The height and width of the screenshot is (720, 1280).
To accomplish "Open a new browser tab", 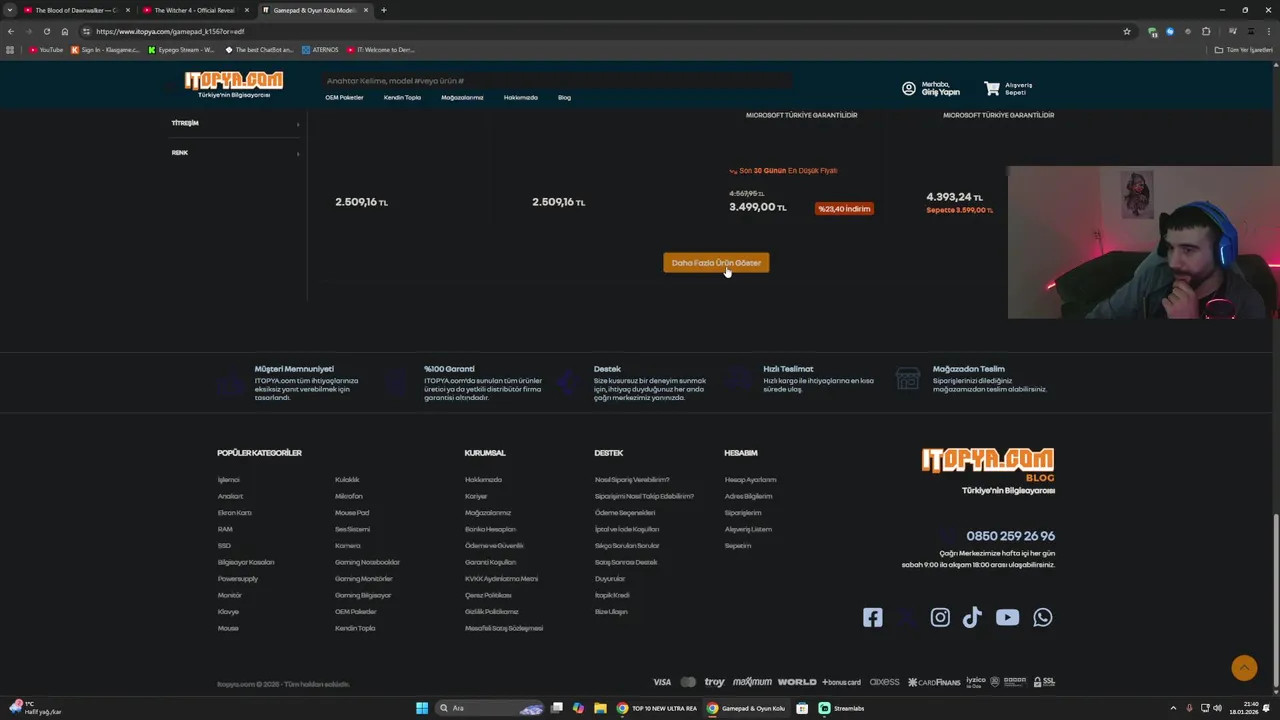I will 383,10.
